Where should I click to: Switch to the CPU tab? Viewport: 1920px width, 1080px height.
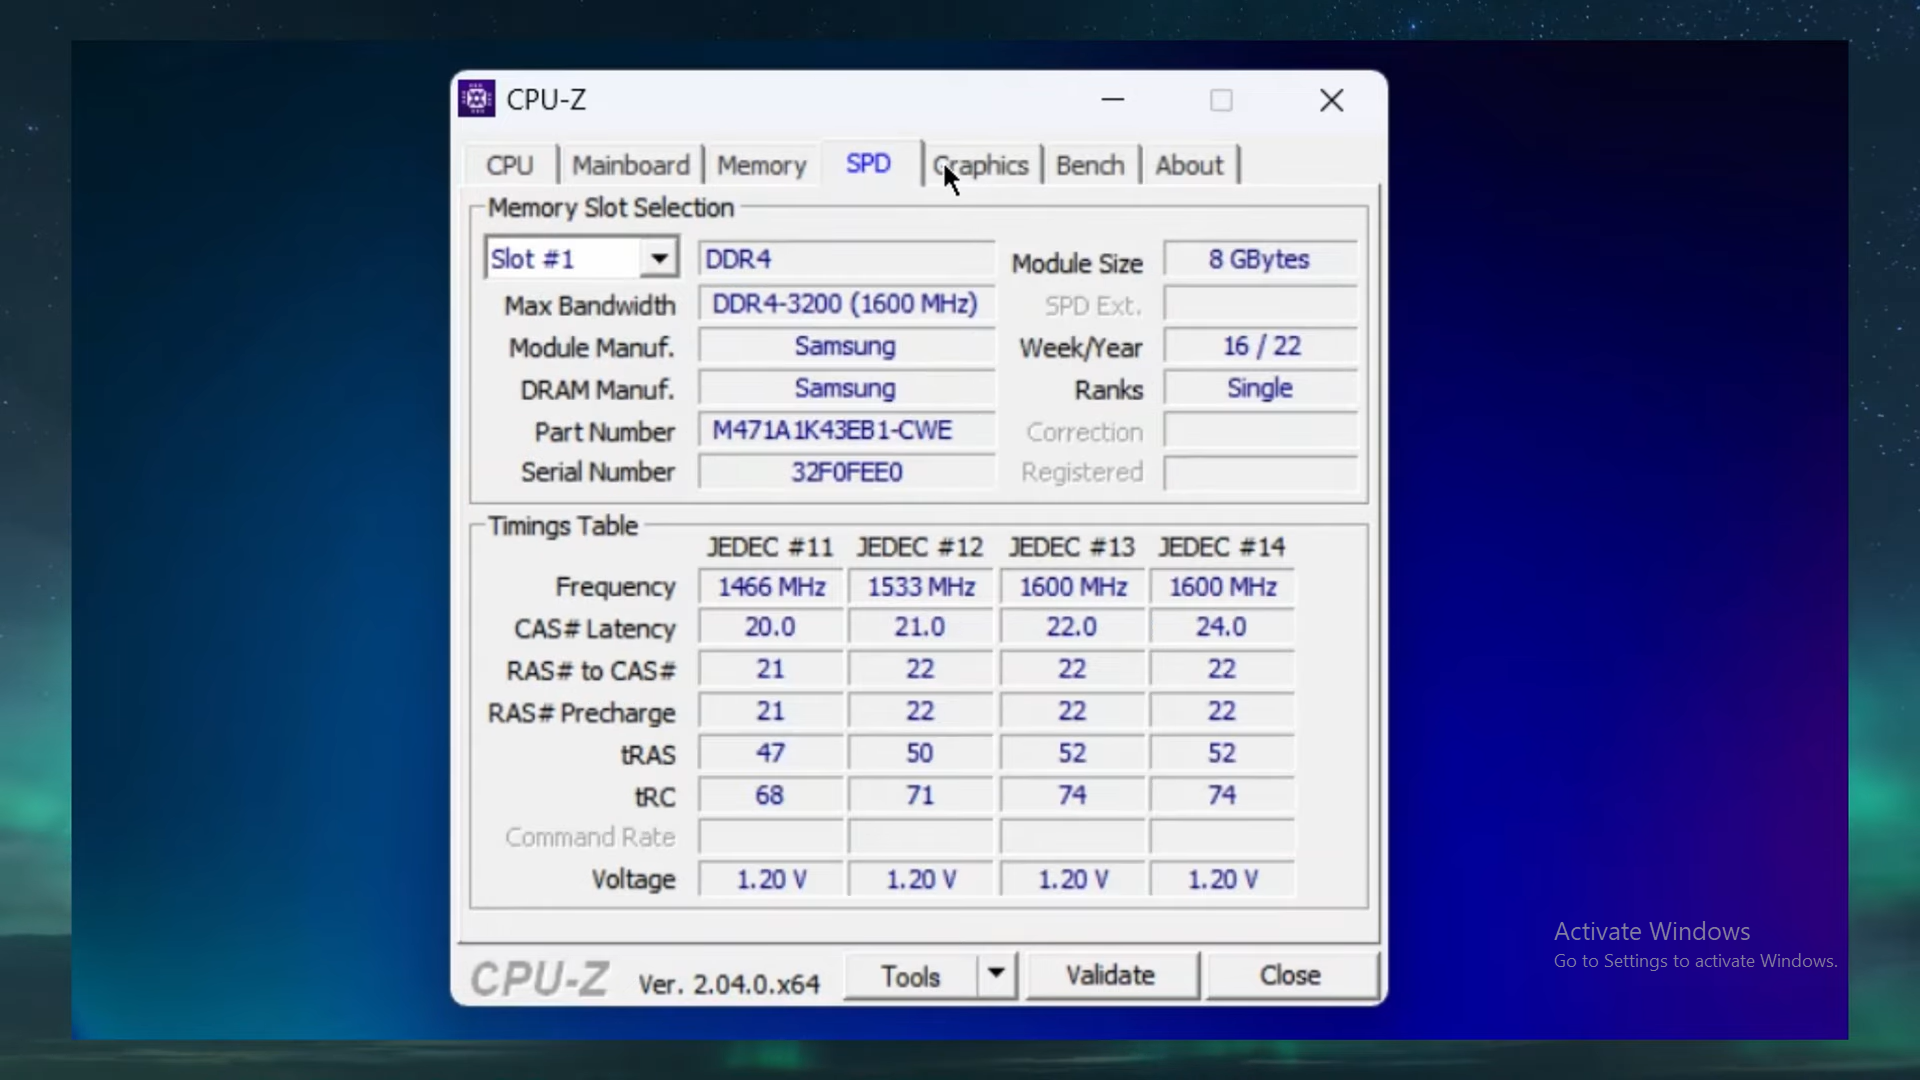tap(510, 165)
